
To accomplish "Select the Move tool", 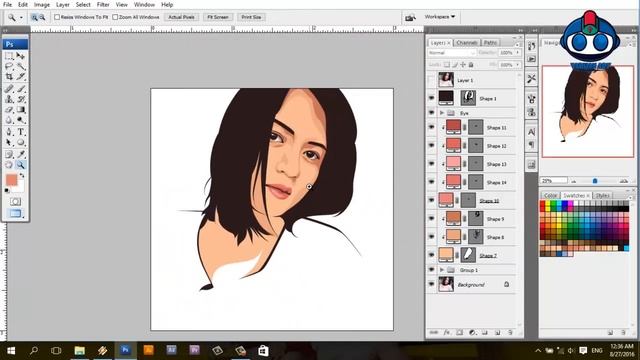I will point(20,56).
